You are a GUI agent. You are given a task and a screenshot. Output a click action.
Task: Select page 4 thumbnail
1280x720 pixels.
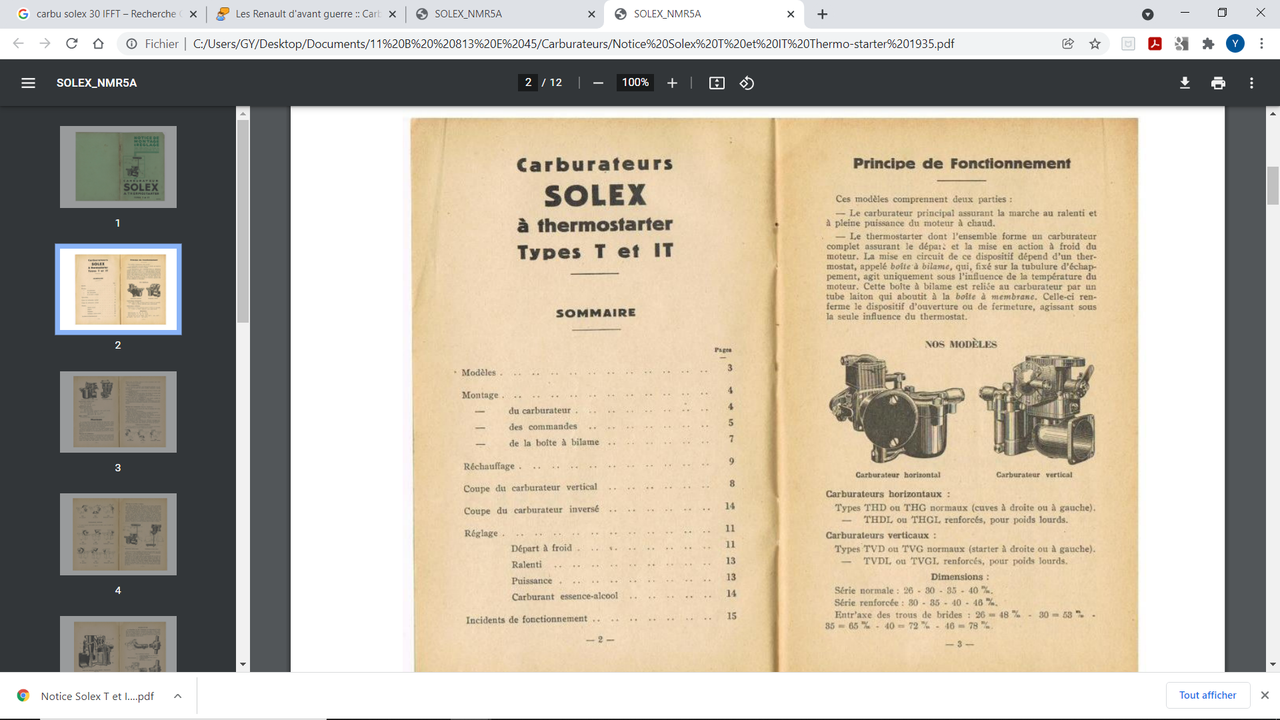[x=118, y=534]
